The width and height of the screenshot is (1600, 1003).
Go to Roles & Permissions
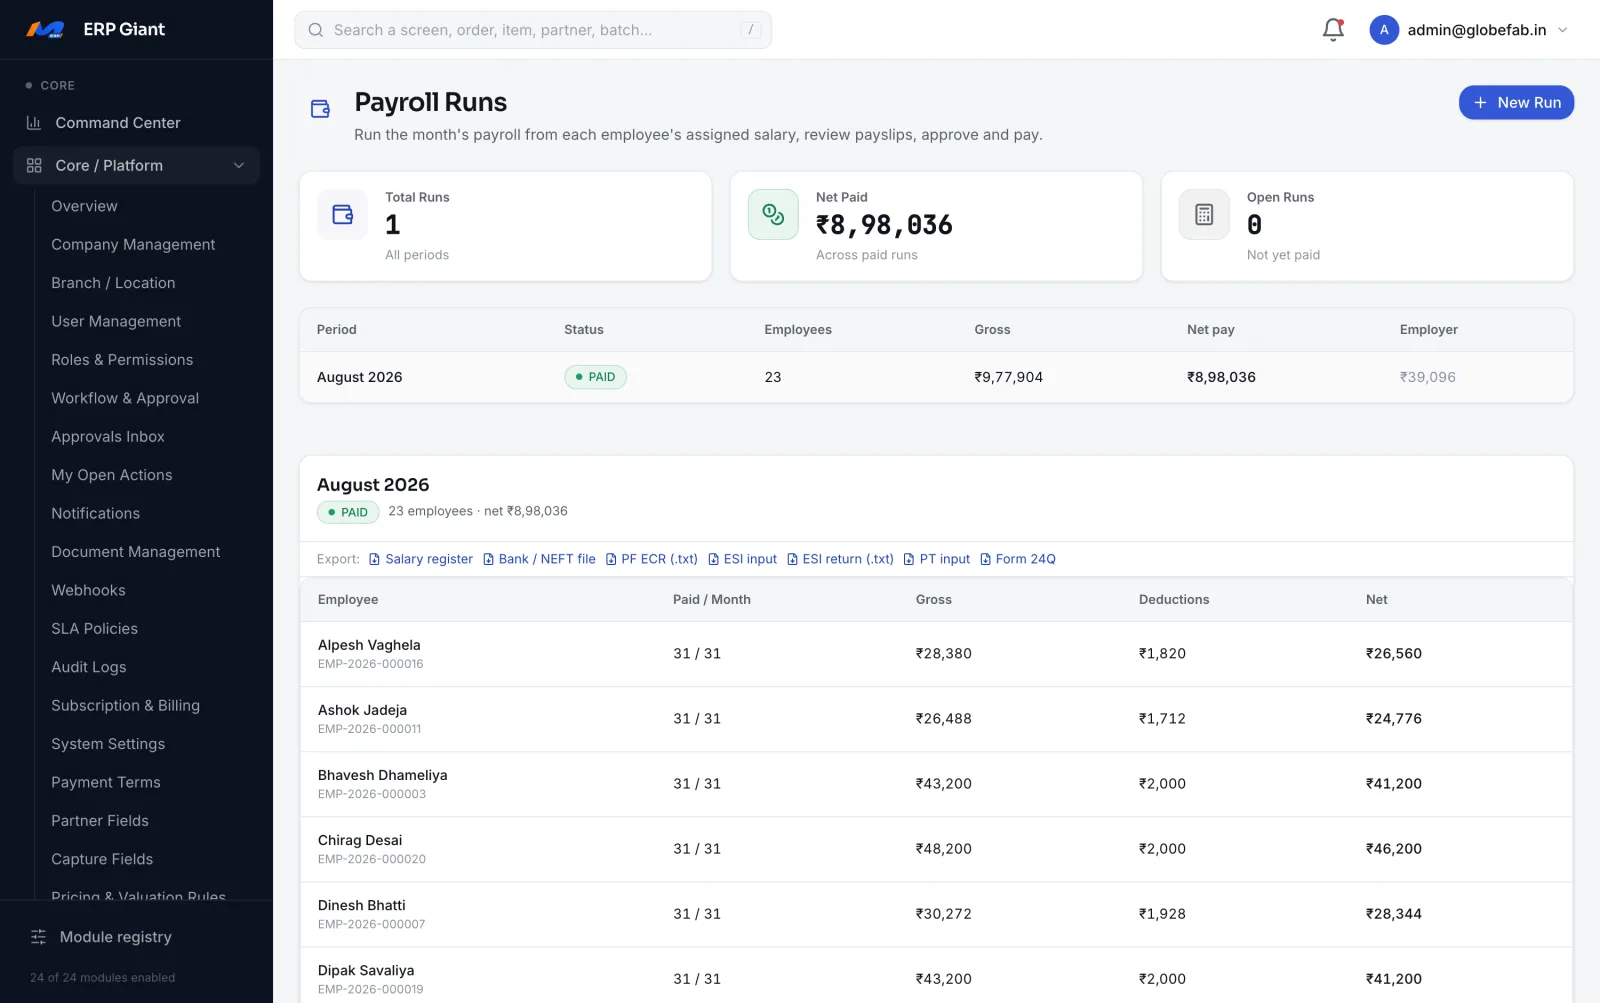point(122,360)
